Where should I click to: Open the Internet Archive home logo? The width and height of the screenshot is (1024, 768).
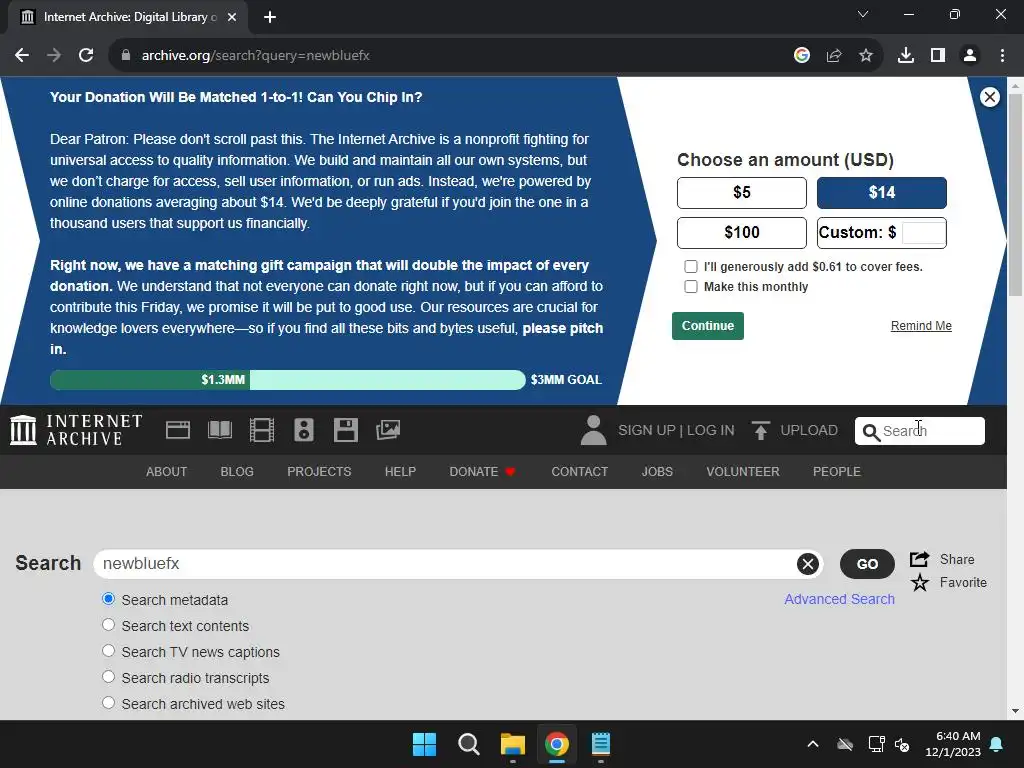click(x=76, y=430)
